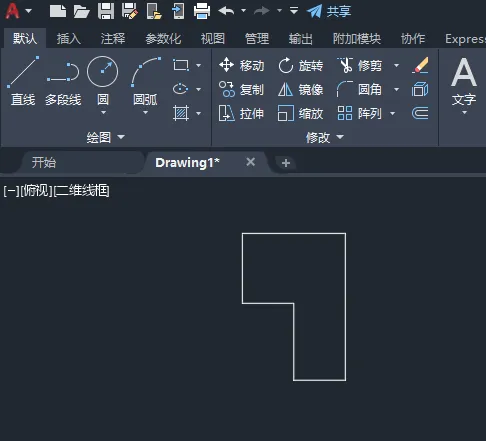Select the Hatch fill tool

click(x=181, y=113)
